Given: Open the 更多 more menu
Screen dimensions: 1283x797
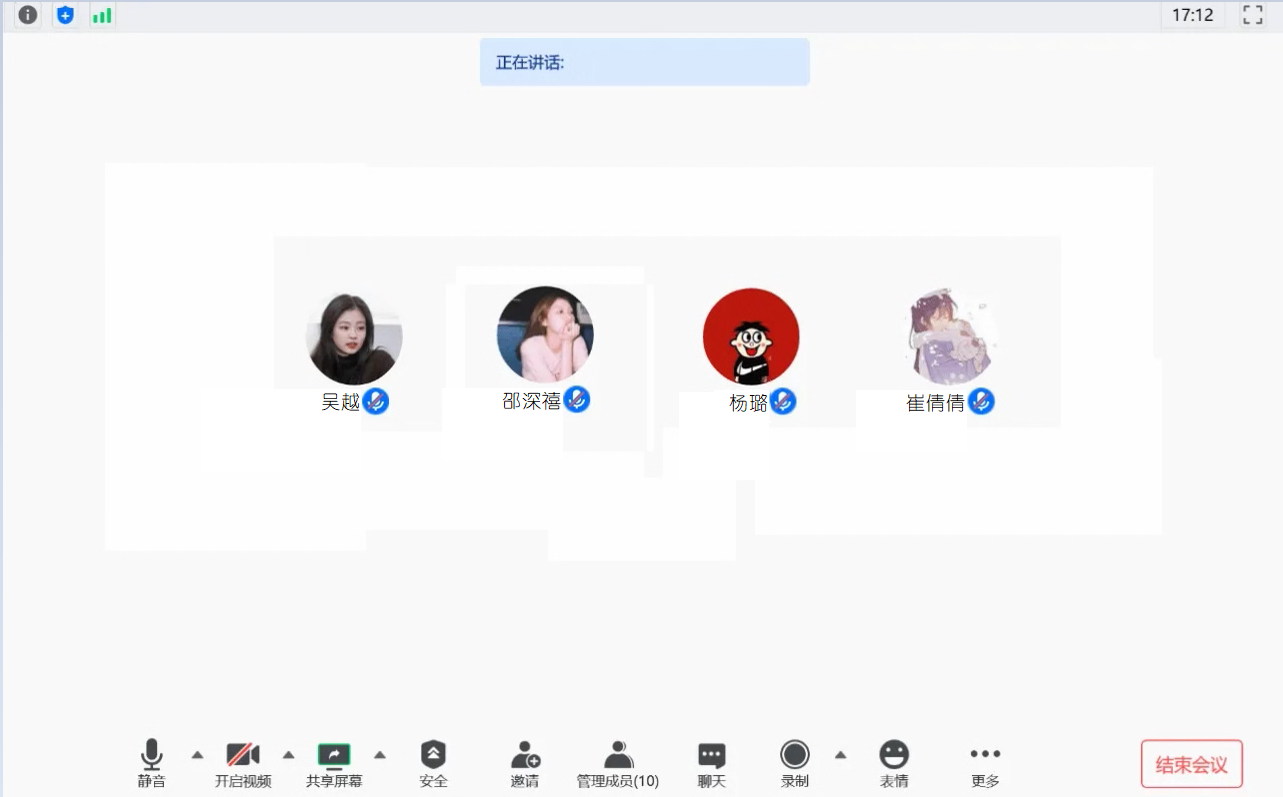Looking at the screenshot, I should [985, 764].
